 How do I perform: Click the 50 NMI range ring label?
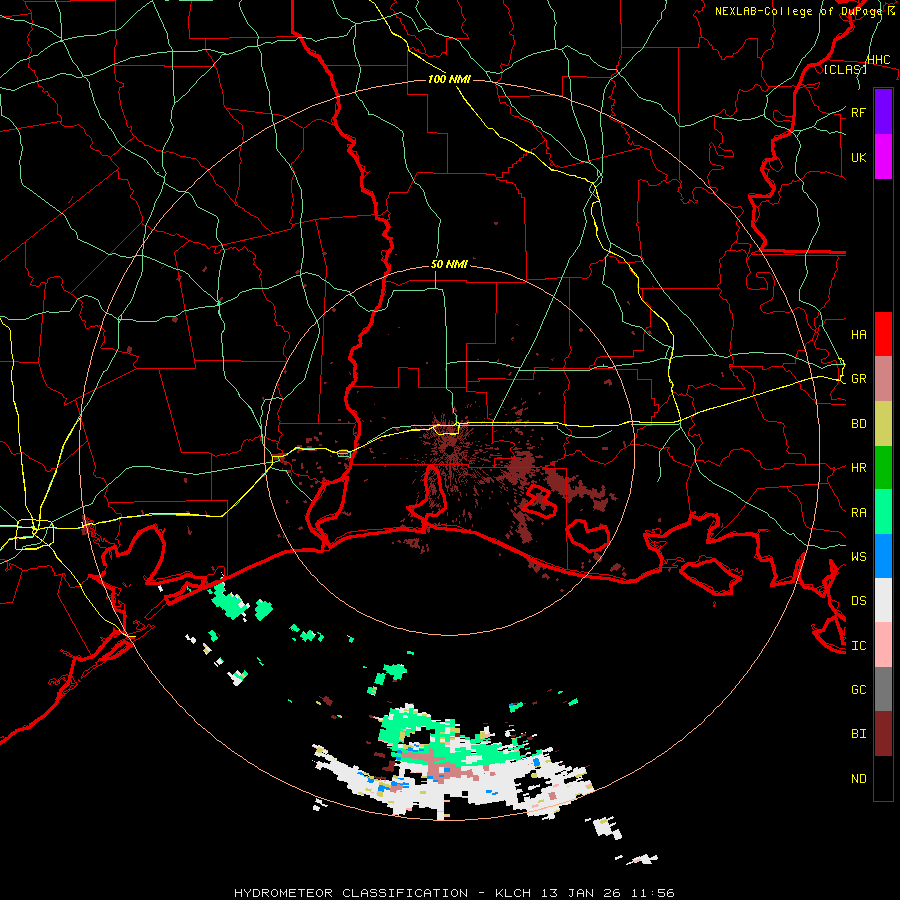(449, 264)
